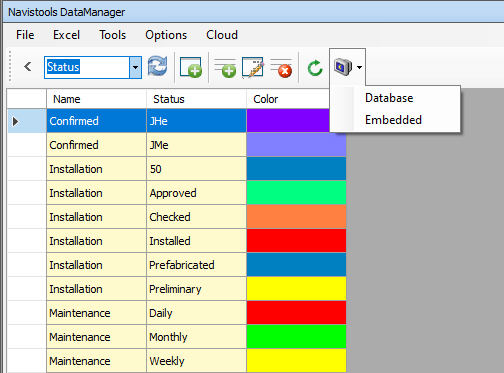
Task: Click the Installation name cell in Preliminary row
Action: (96, 289)
